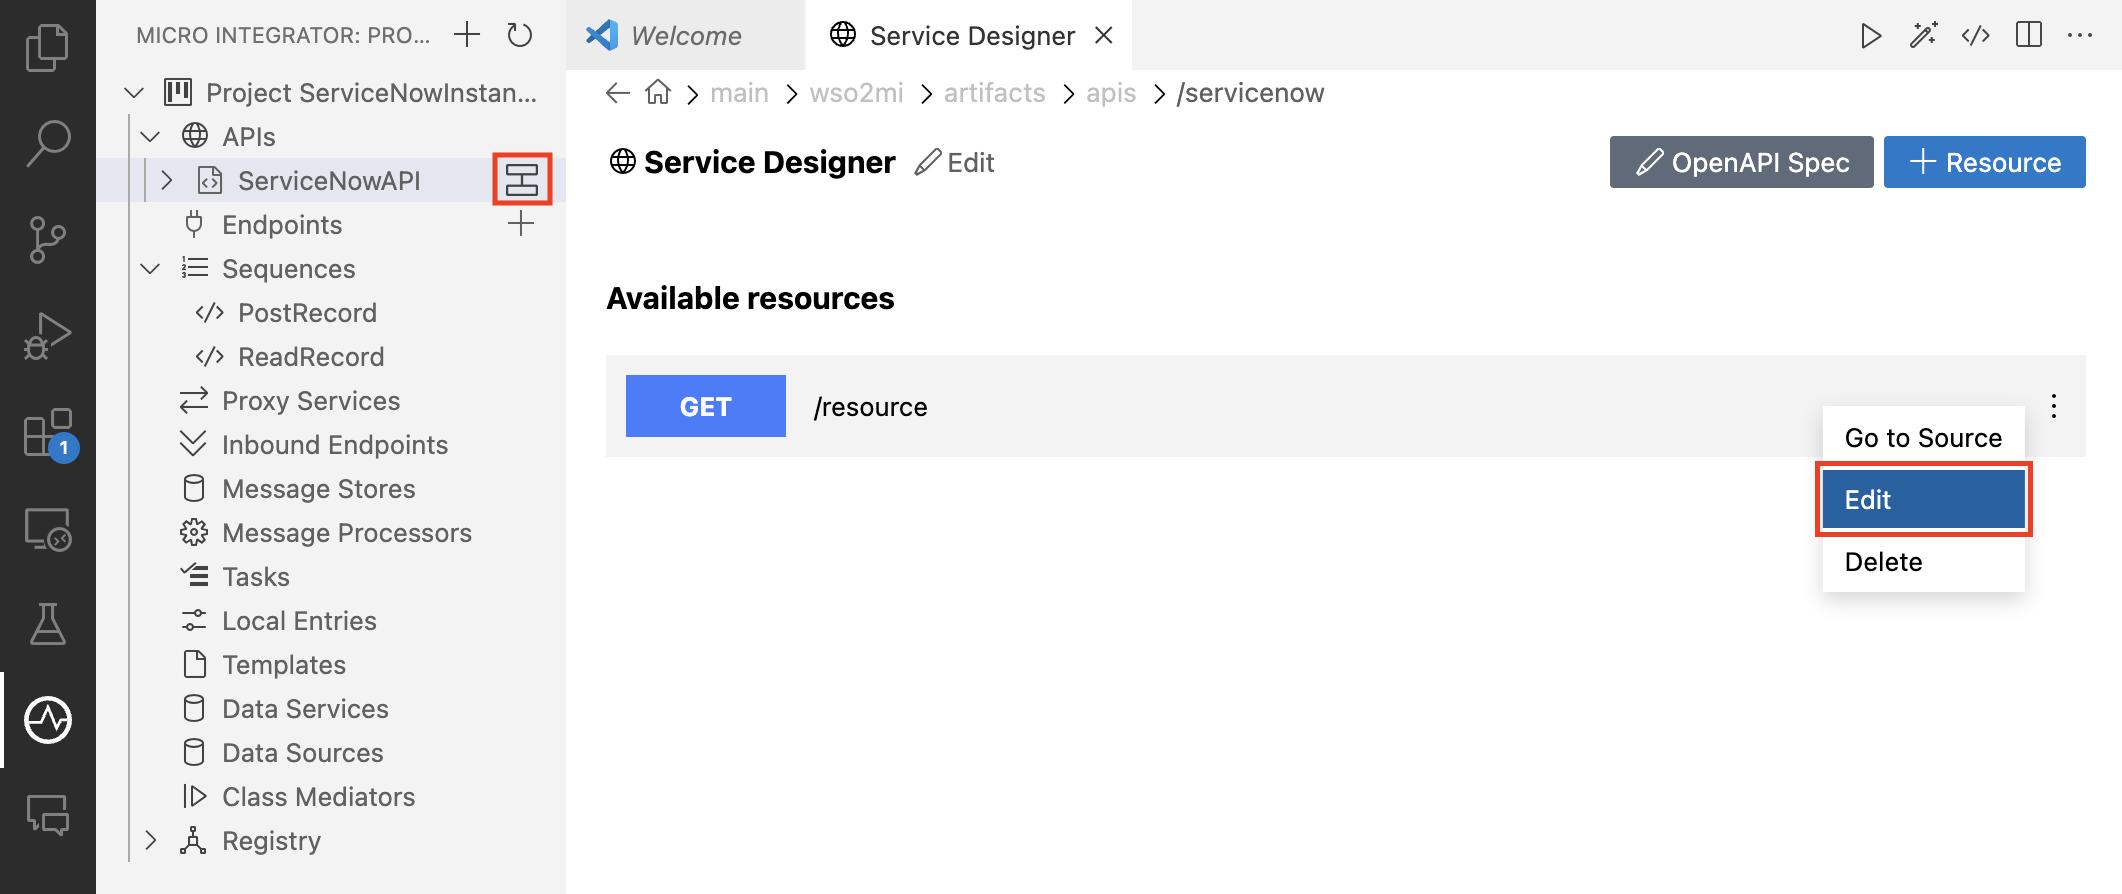This screenshot has height=894, width=2122.
Task: Open Service Designer for ServiceNowAPI
Action: click(x=522, y=180)
